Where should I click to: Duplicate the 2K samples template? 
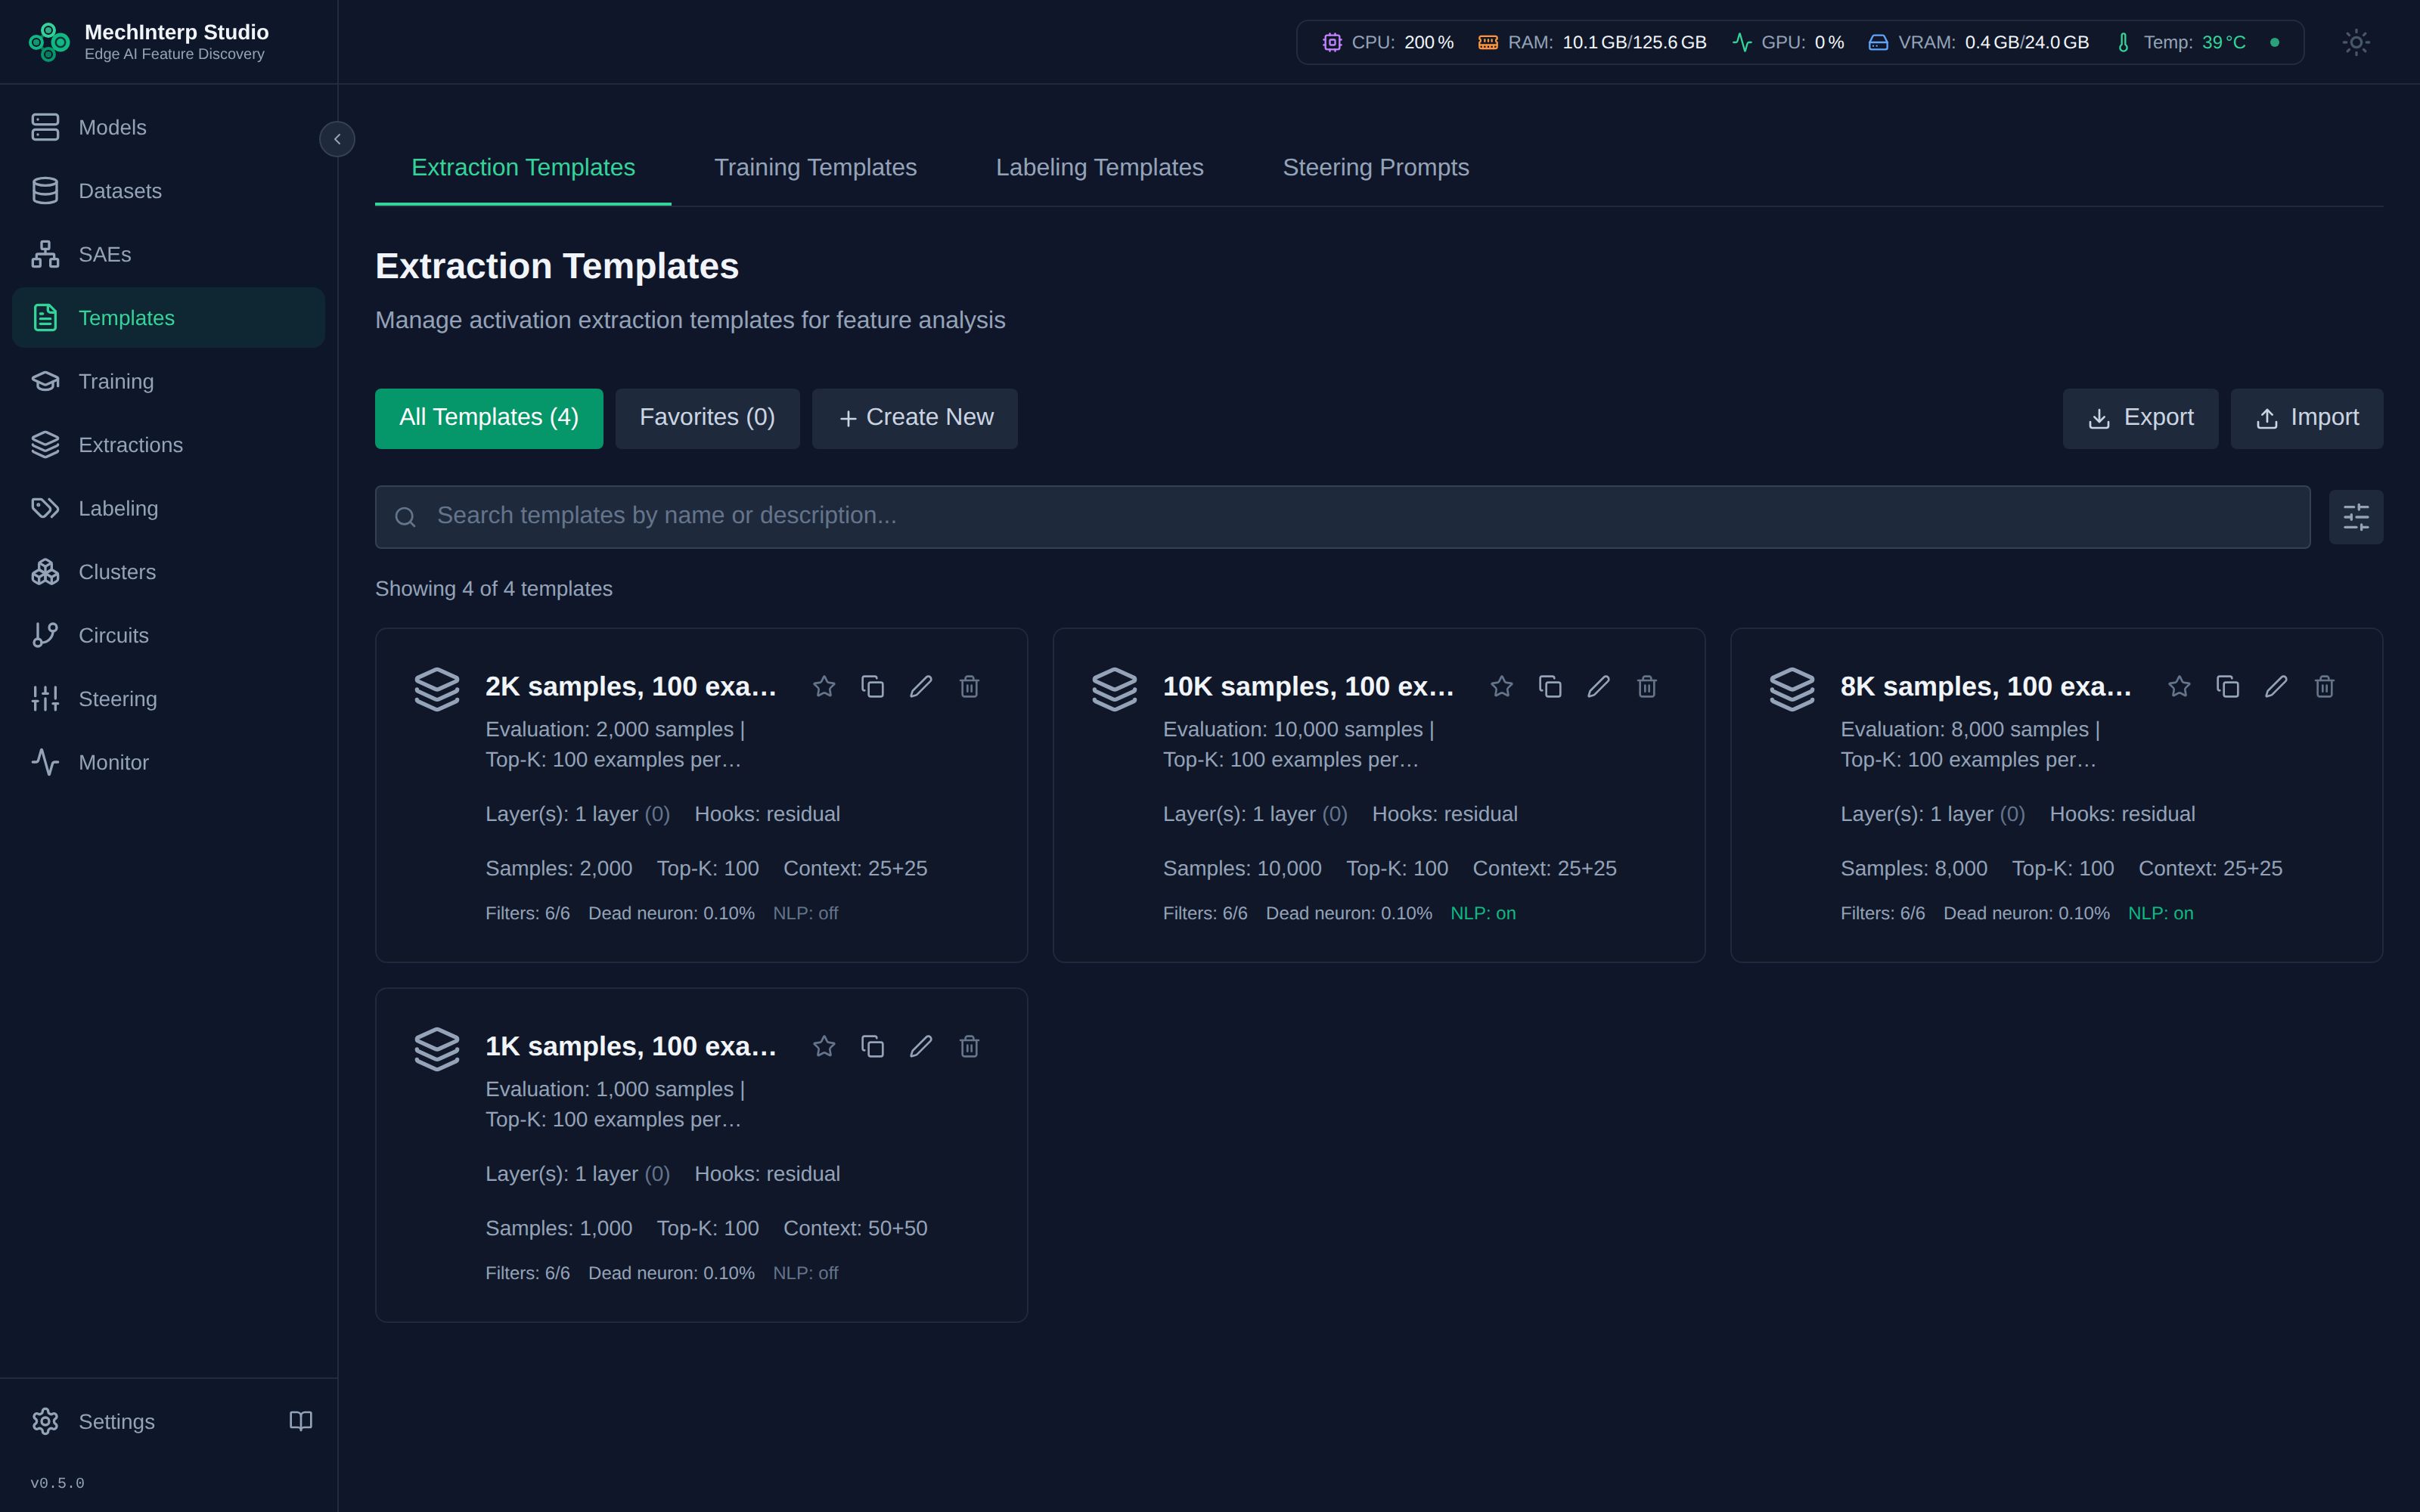click(872, 686)
